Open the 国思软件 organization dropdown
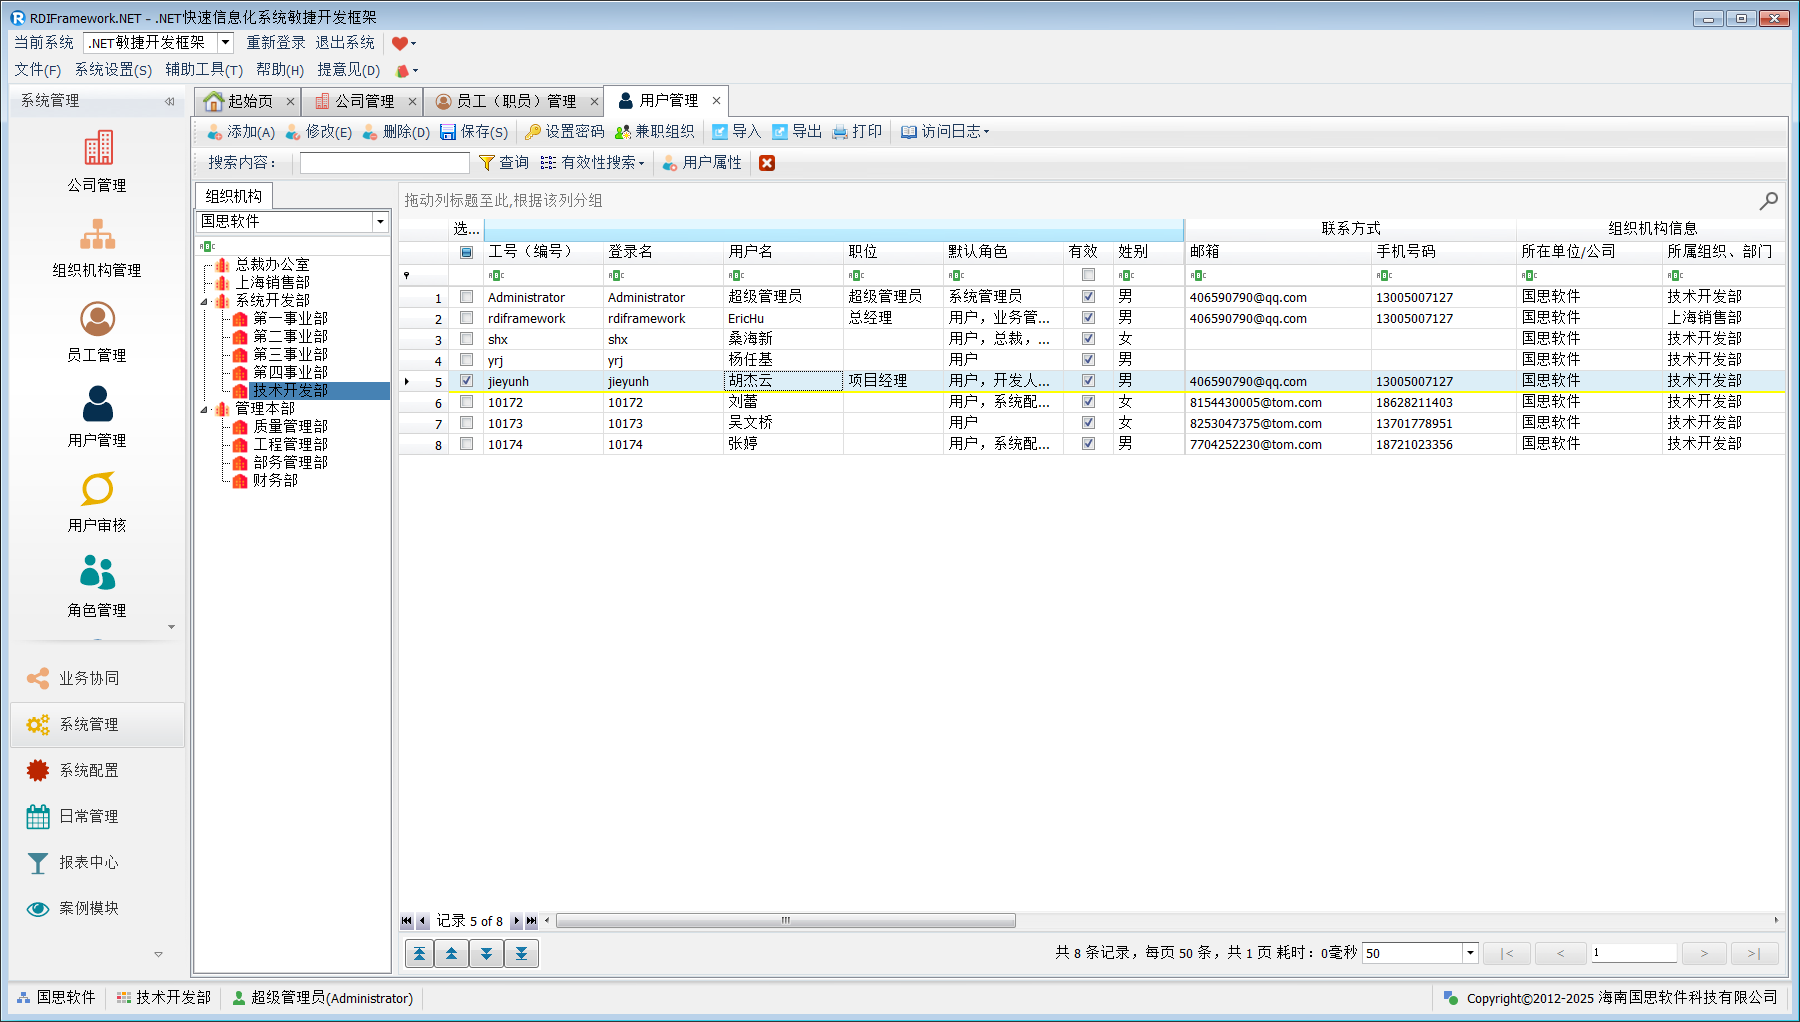This screenshot has width=1800, height=1022. (x=380, y=222)
